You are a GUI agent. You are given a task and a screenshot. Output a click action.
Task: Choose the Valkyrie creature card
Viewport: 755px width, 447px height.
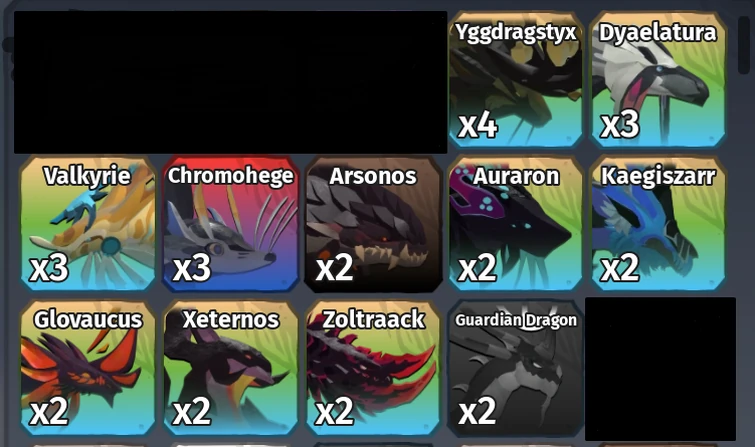pyautogui.click(x=88, y=224)
